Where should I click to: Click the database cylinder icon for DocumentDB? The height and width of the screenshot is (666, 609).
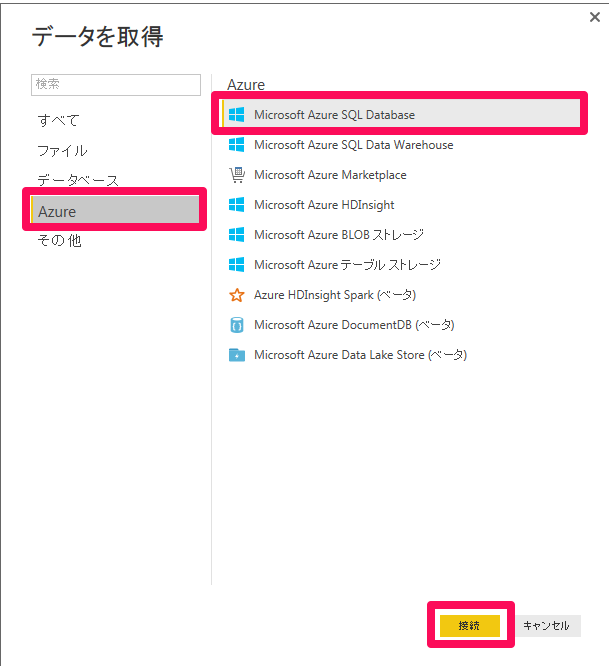pos(237,325)
